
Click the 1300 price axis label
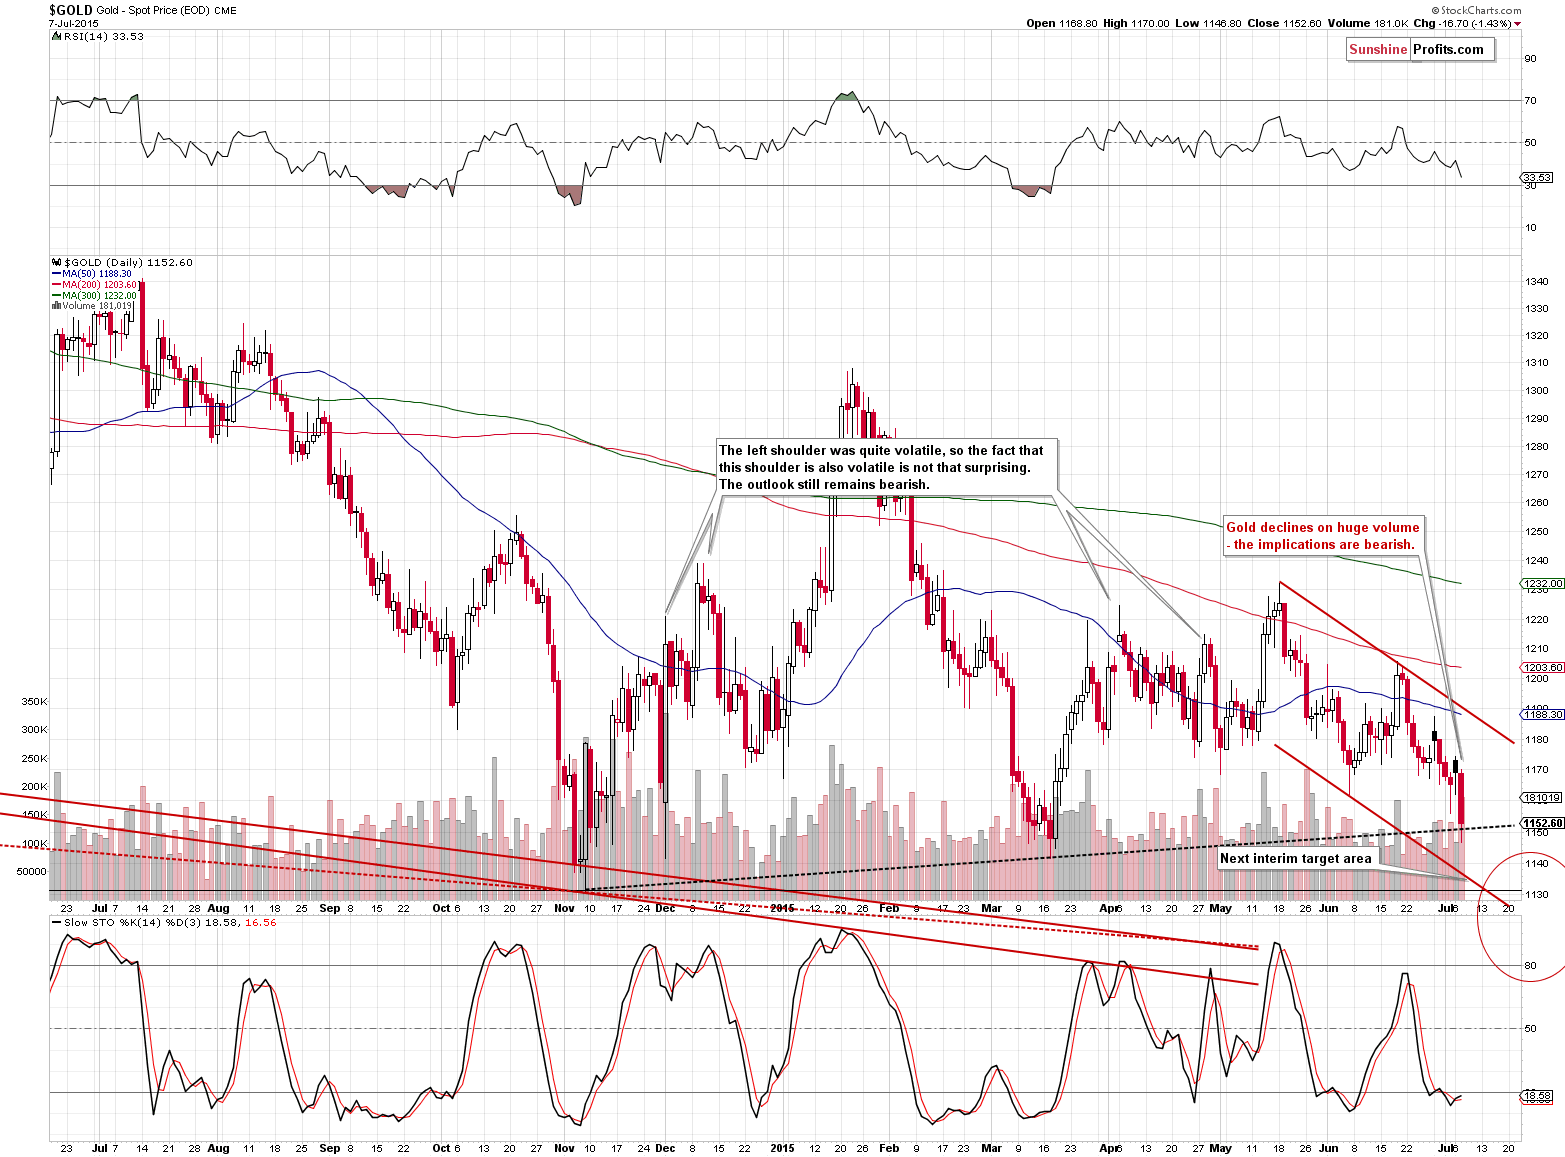1536,391
